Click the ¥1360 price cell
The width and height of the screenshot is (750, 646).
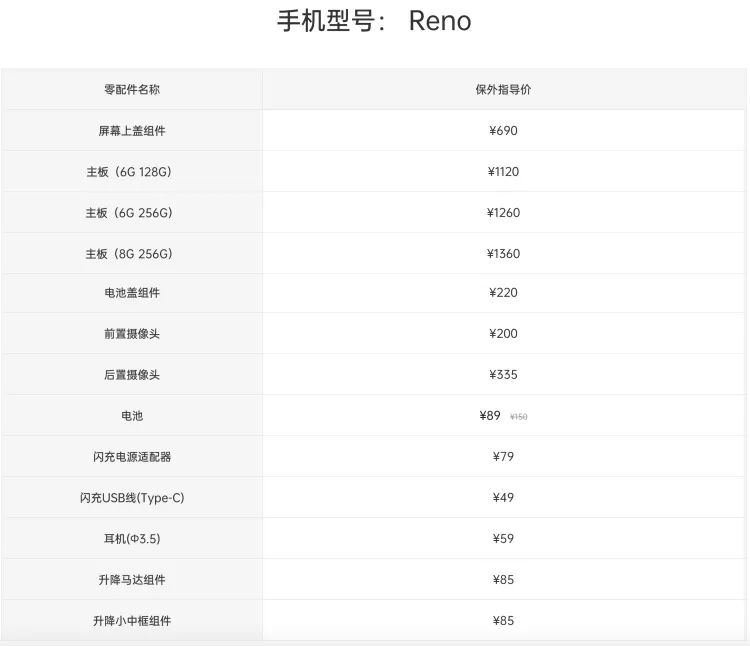[x=503, y=254]
